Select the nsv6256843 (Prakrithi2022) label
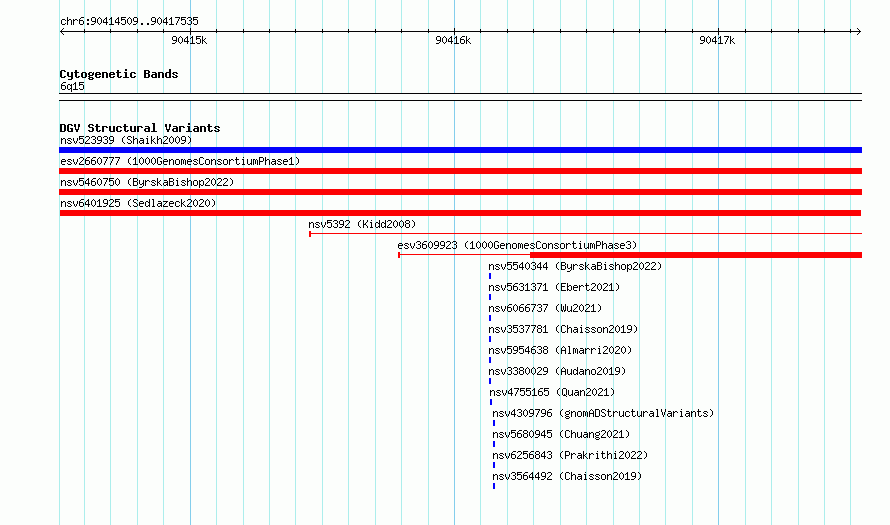Image resolution: width=890 pixels, height=525 pixels. pyautogui.click(x=570, y=455)
